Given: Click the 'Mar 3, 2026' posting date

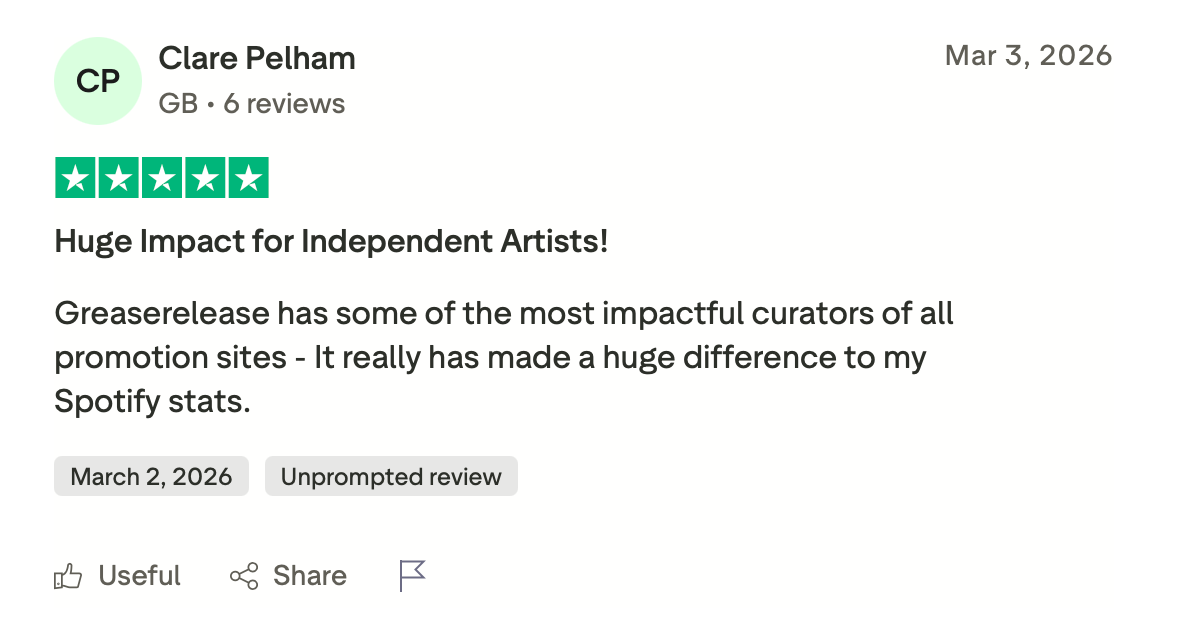Looking at the screenshot, I should pyautogui.click(x=1028, y=55).
